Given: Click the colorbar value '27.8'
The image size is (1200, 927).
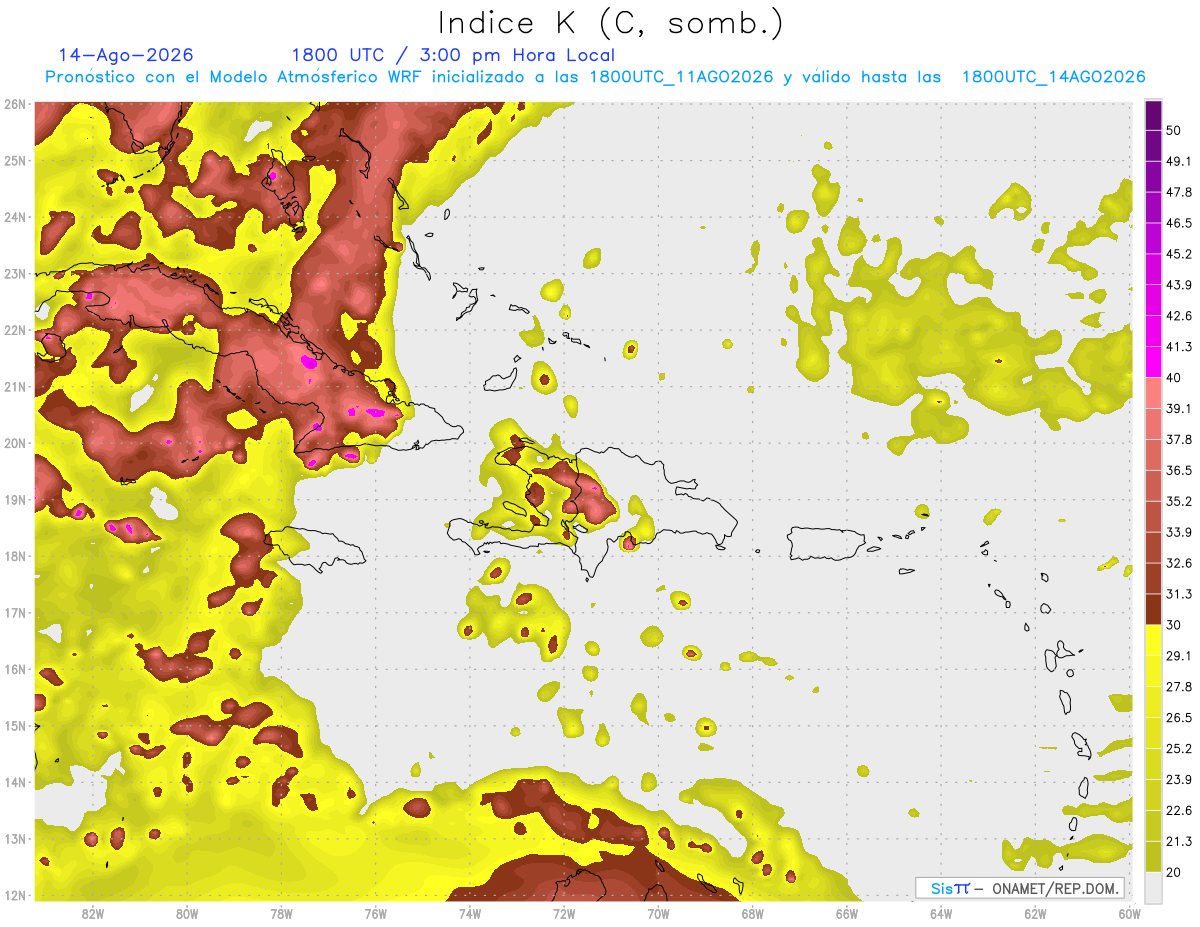Looking at the screenshot, I should pyautogui.click(x=1178, y=687).
